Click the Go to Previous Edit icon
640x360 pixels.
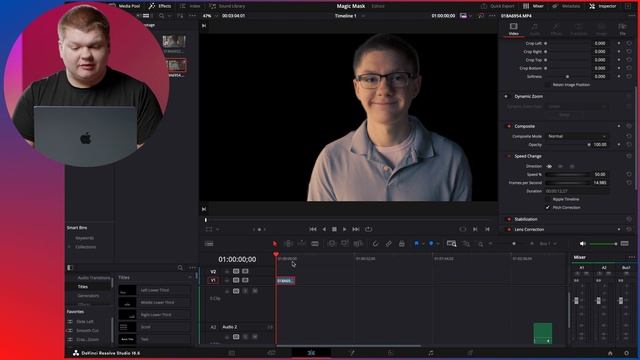coord(487,229)
